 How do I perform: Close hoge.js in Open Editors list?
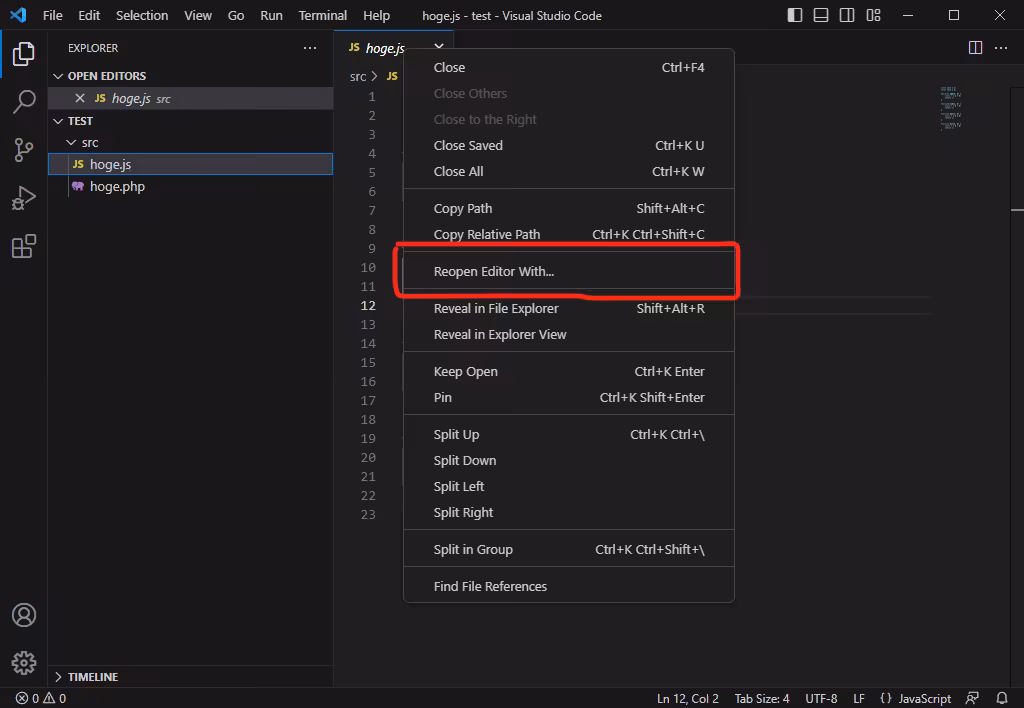(80, 98)
